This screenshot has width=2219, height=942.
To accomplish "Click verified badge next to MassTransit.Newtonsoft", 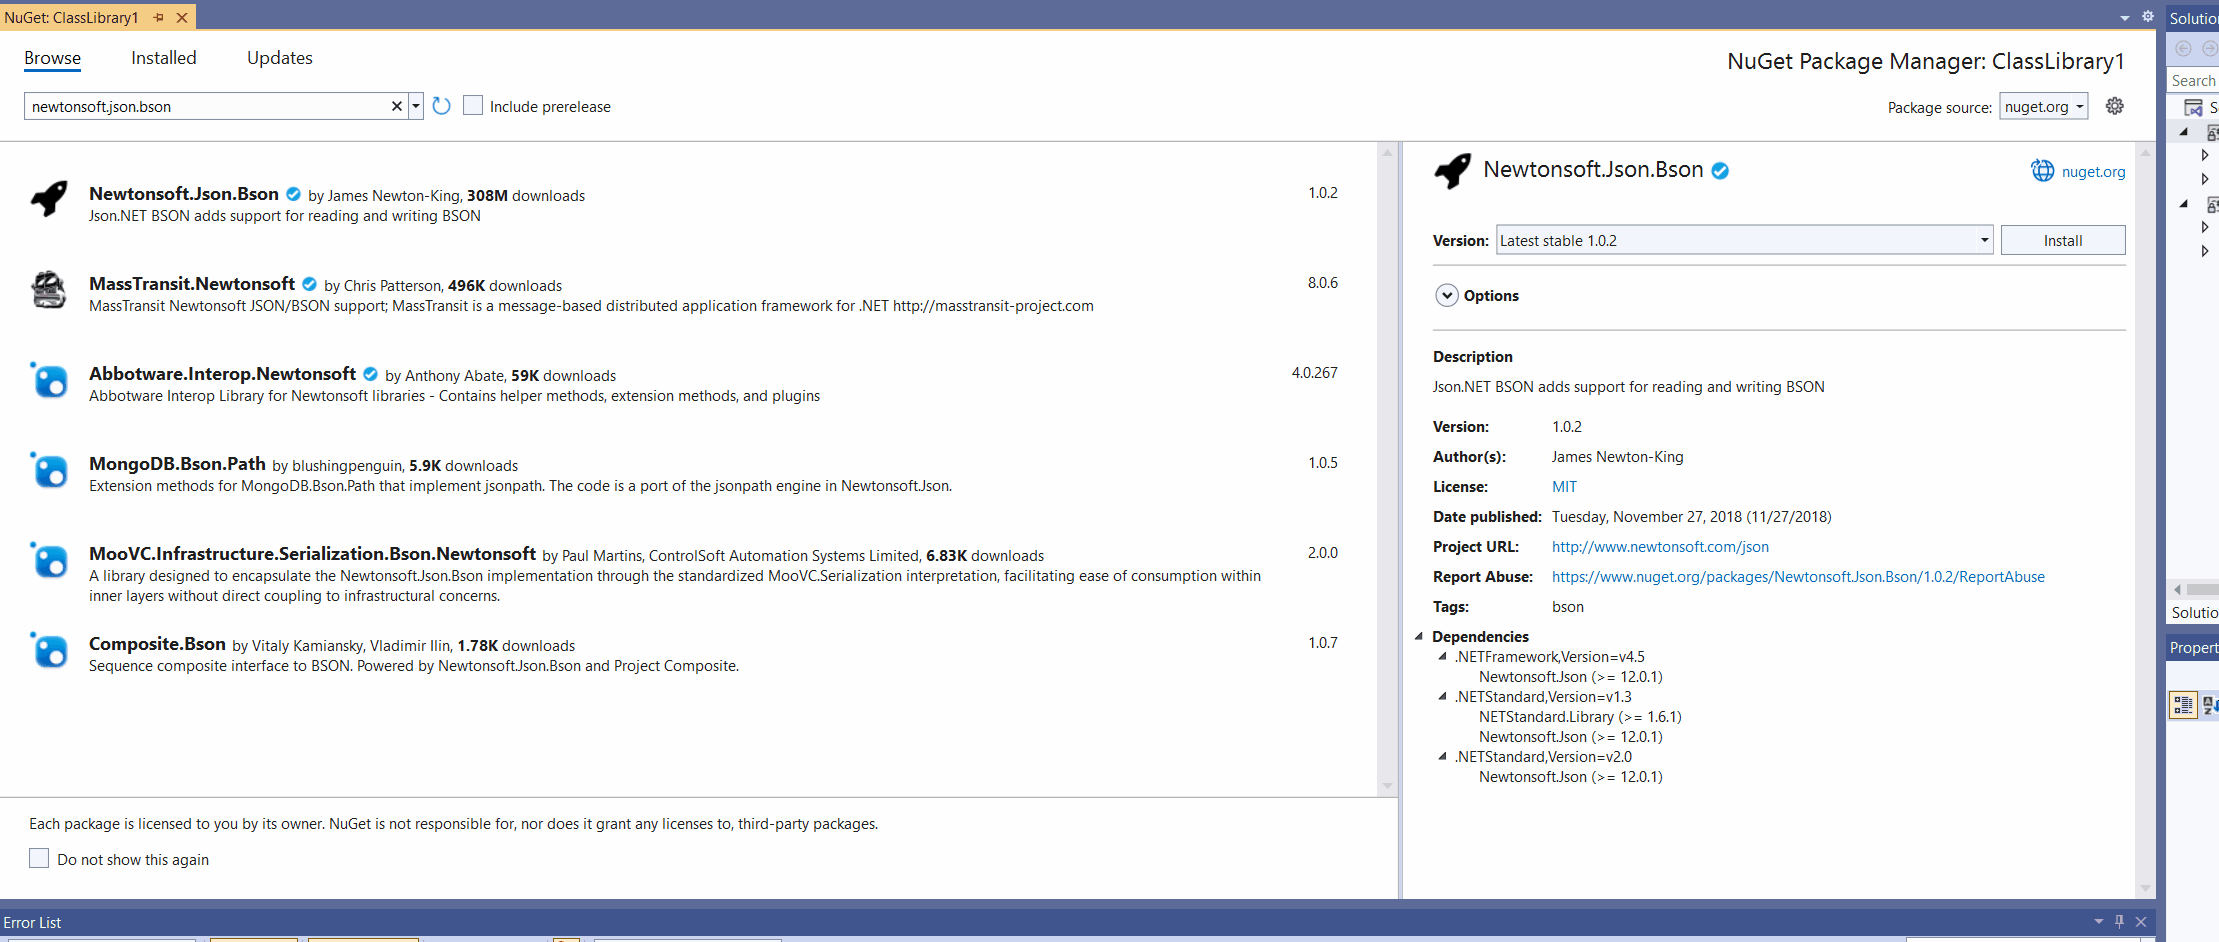I will pos(309,284).
